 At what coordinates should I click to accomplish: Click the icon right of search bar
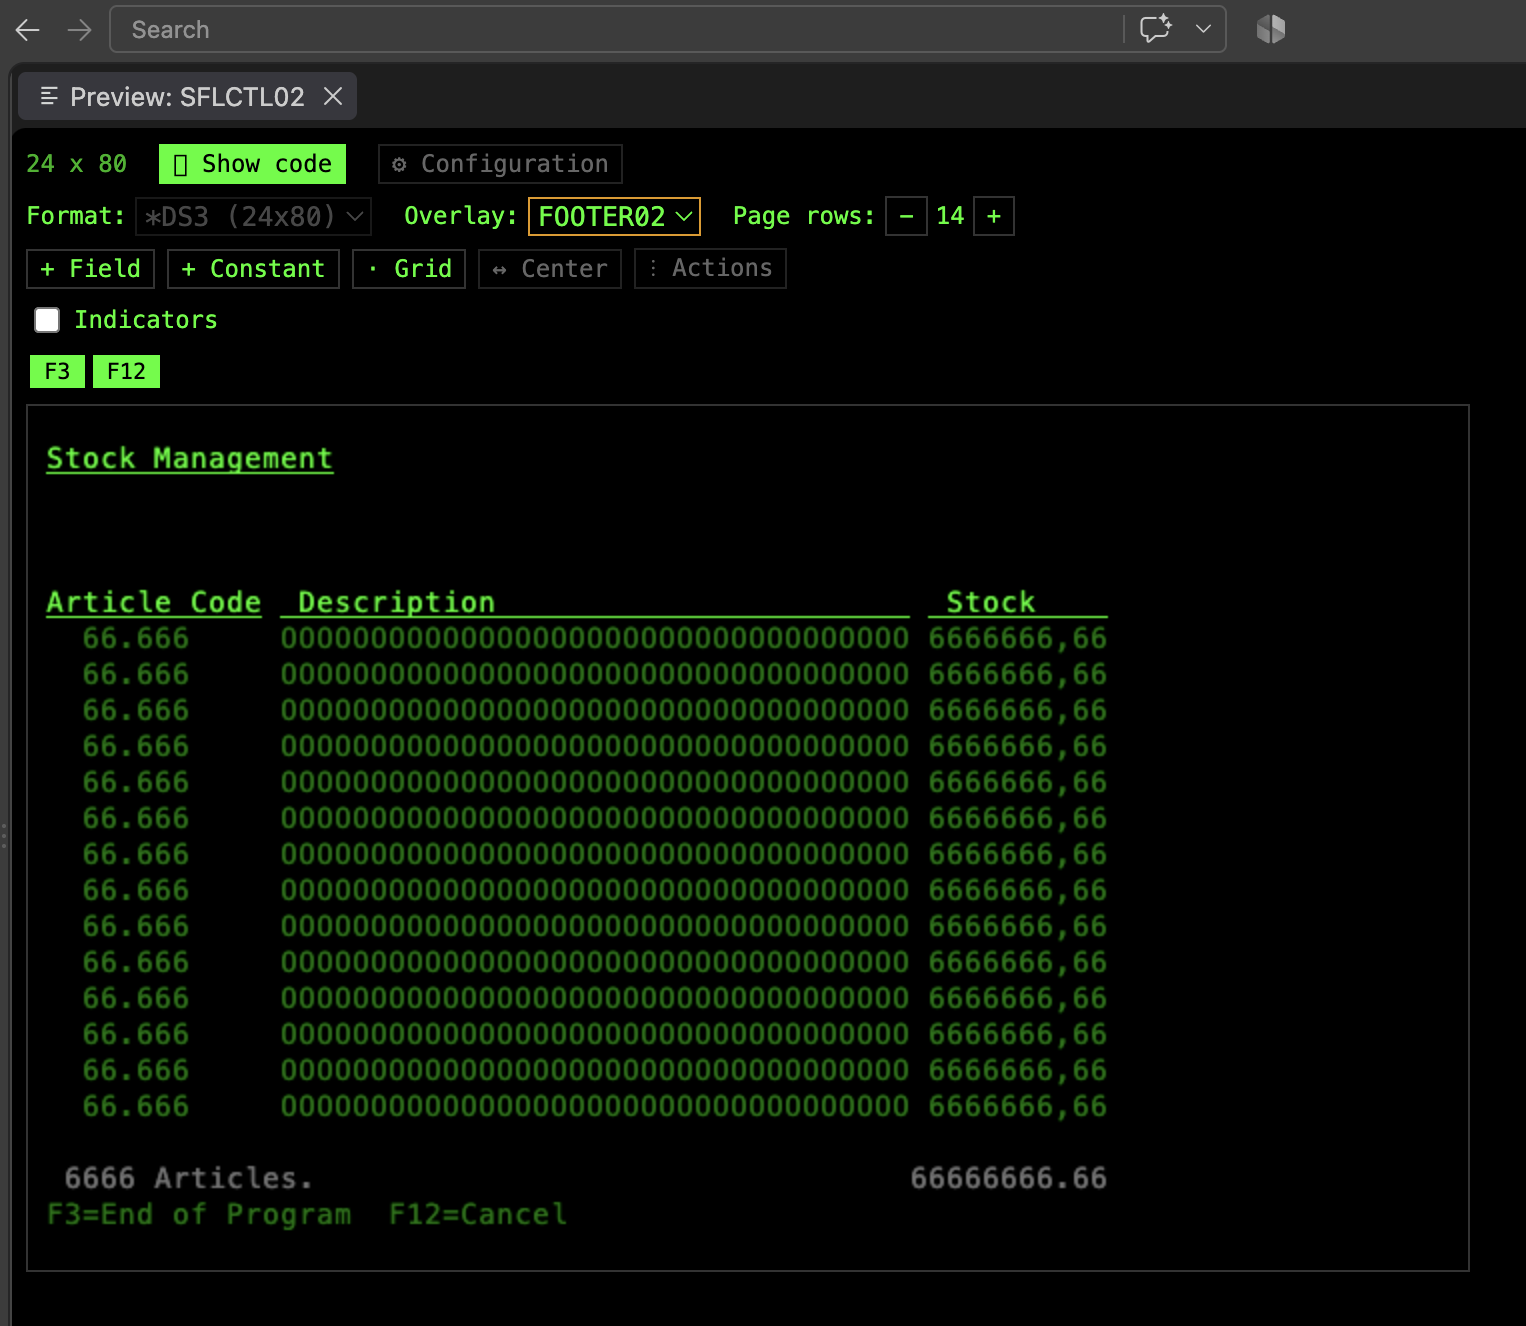tap(1270, 29)
